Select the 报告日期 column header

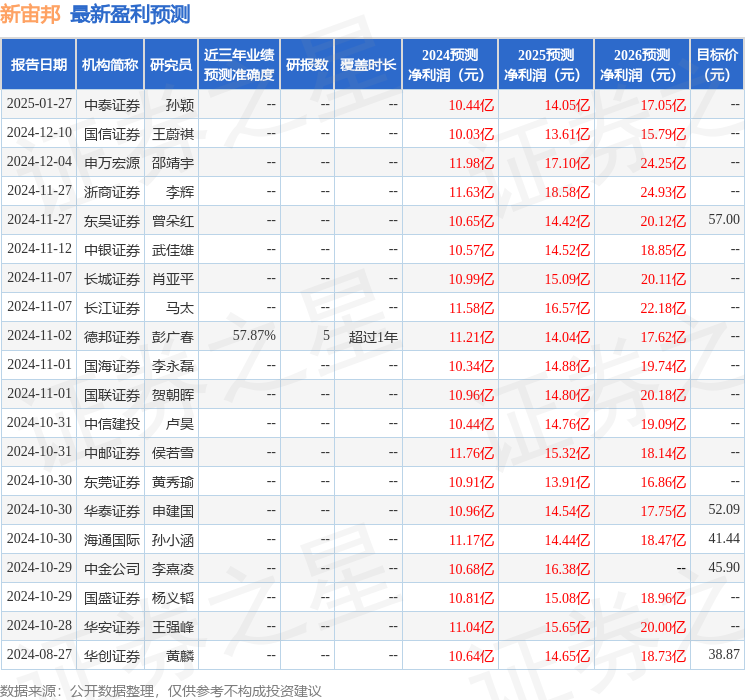[x=39, y=65]
